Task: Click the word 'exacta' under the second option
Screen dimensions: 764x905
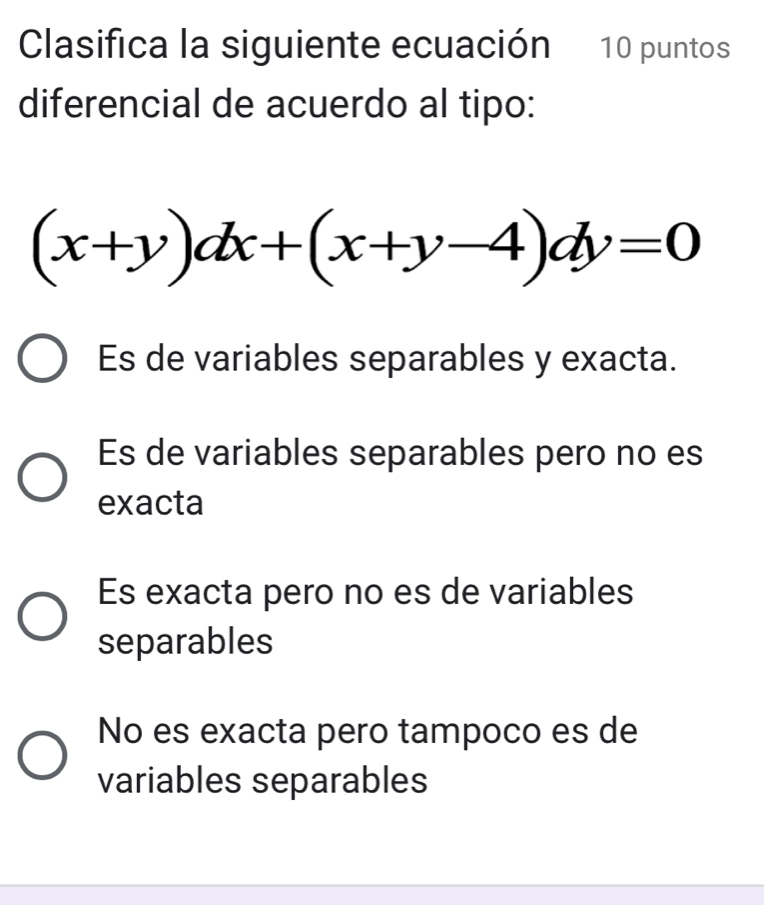Action: pyautogui.click(x=151, y=502)
